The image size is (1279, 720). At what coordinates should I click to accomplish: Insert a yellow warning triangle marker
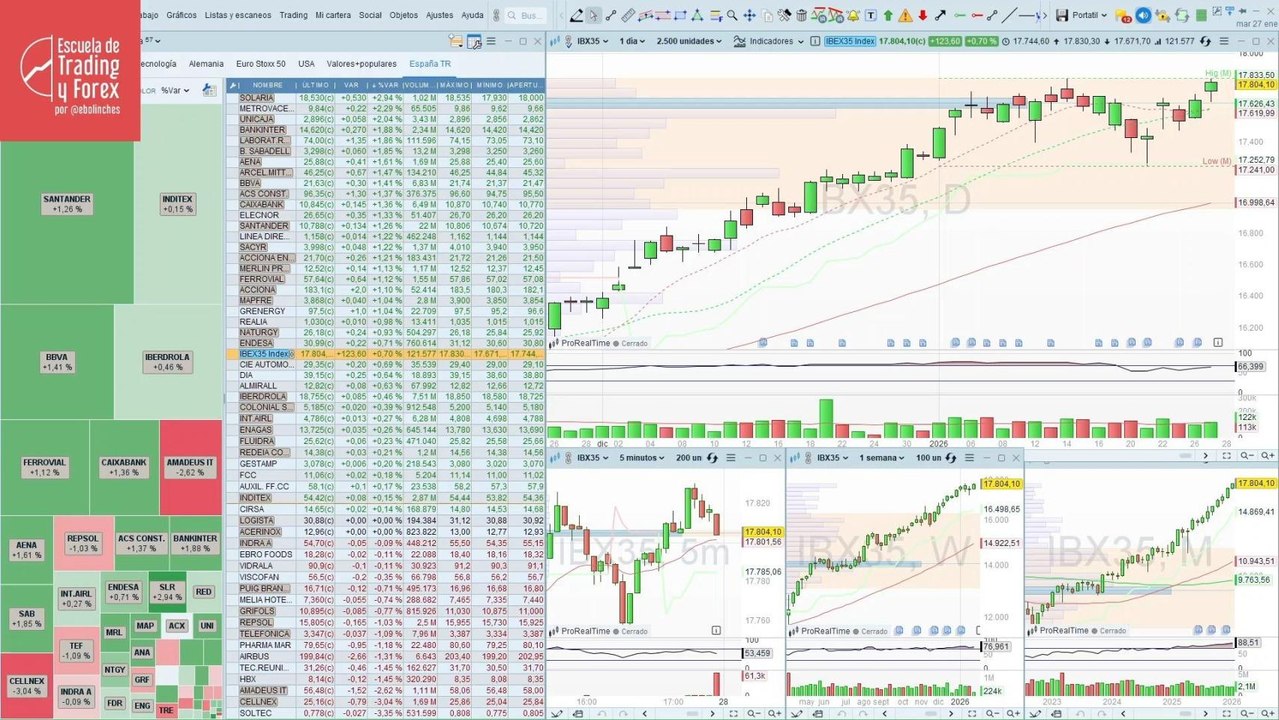pyautogui.click(x=905, y=16)
